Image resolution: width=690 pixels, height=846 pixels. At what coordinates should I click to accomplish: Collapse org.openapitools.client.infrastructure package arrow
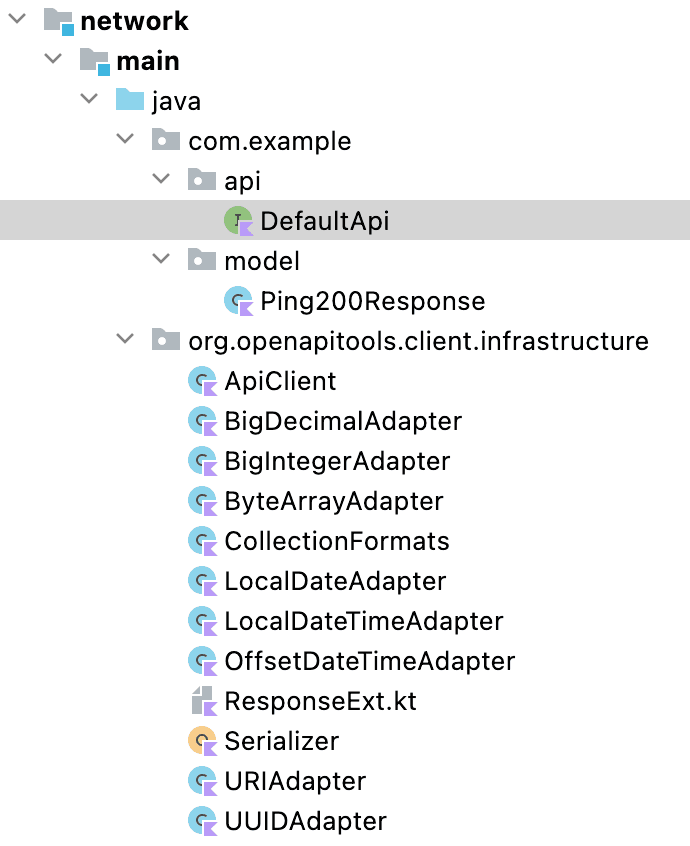[x=125, y=340]
